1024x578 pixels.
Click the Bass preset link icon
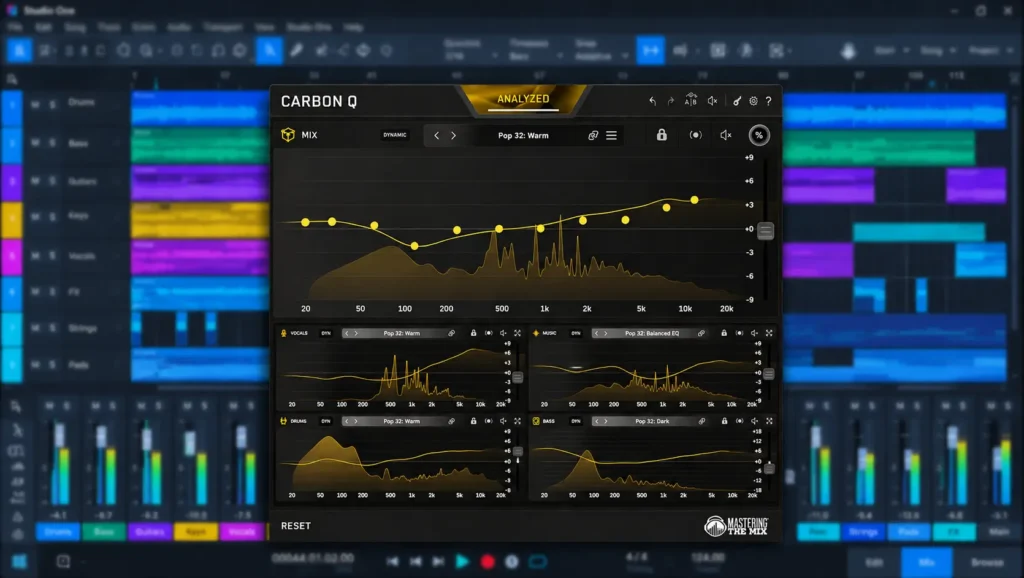(702, 421)
